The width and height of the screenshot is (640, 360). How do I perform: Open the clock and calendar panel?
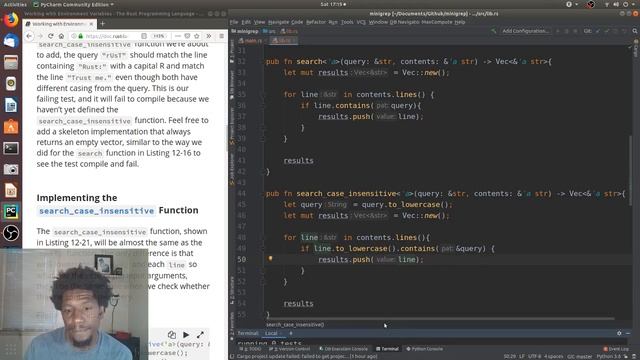click(x=333, y=4)
